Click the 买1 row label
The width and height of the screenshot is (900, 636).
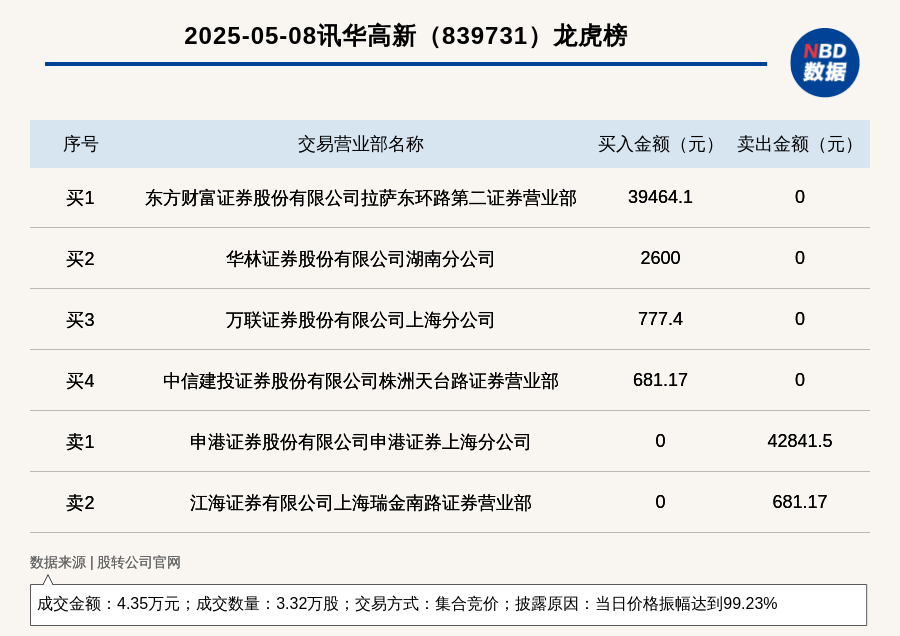80,197
